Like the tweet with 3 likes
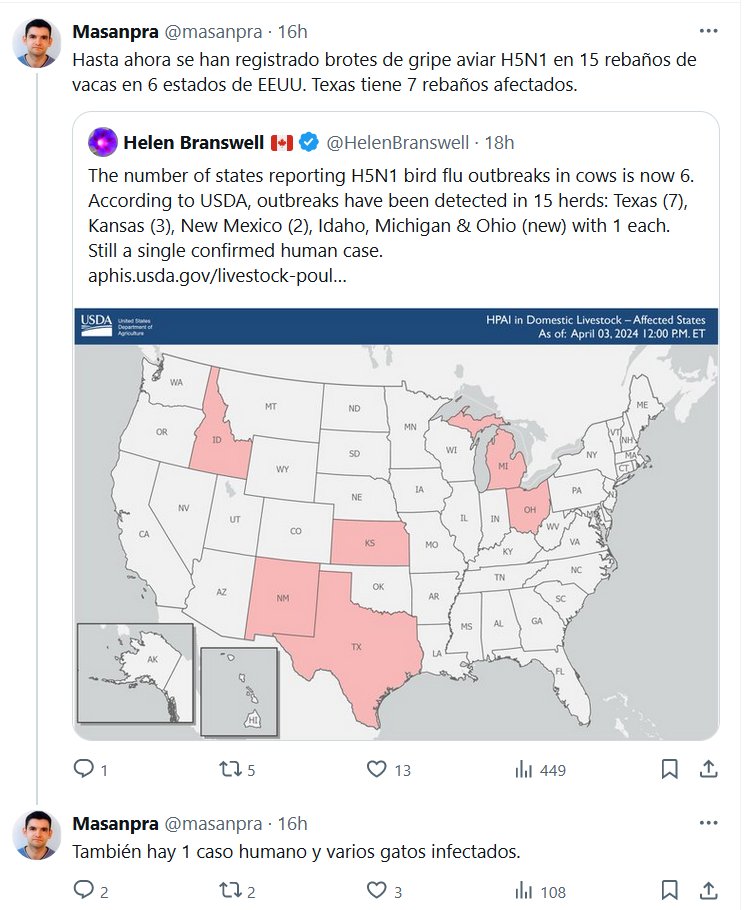Viewport: 748px width, 910px height. (377, 891)
